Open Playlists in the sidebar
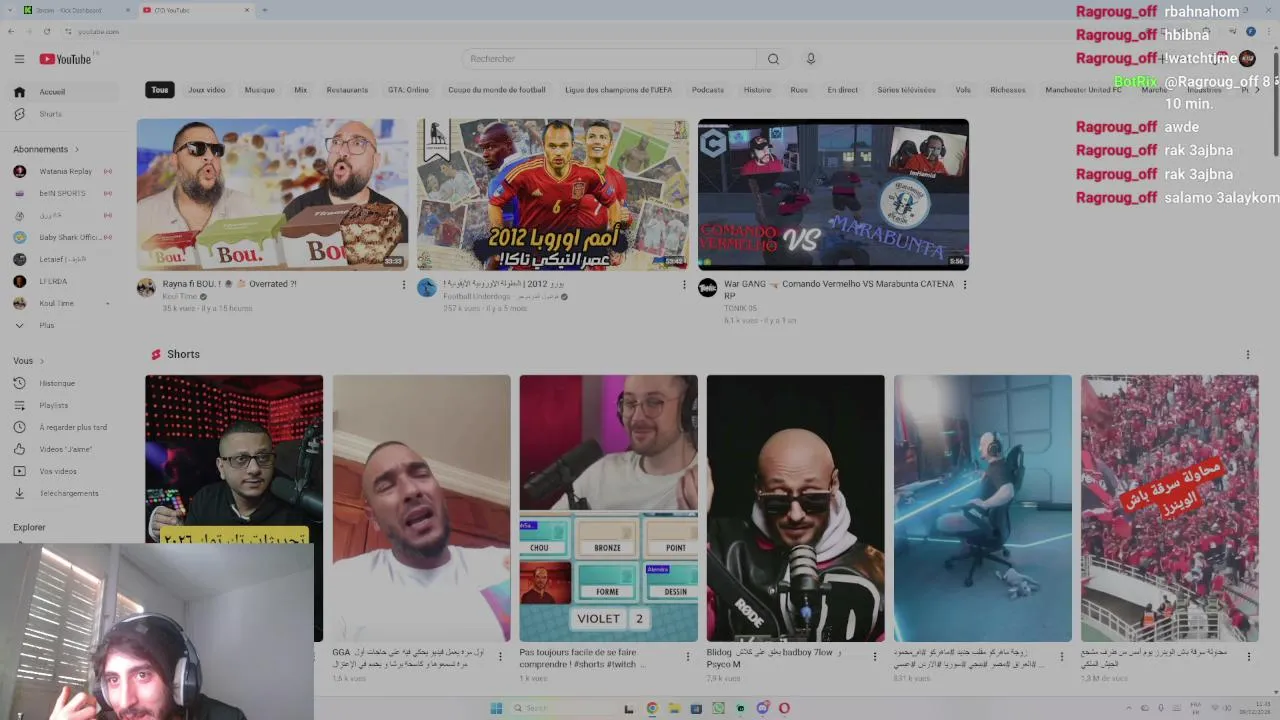 (x=62, y=405)
